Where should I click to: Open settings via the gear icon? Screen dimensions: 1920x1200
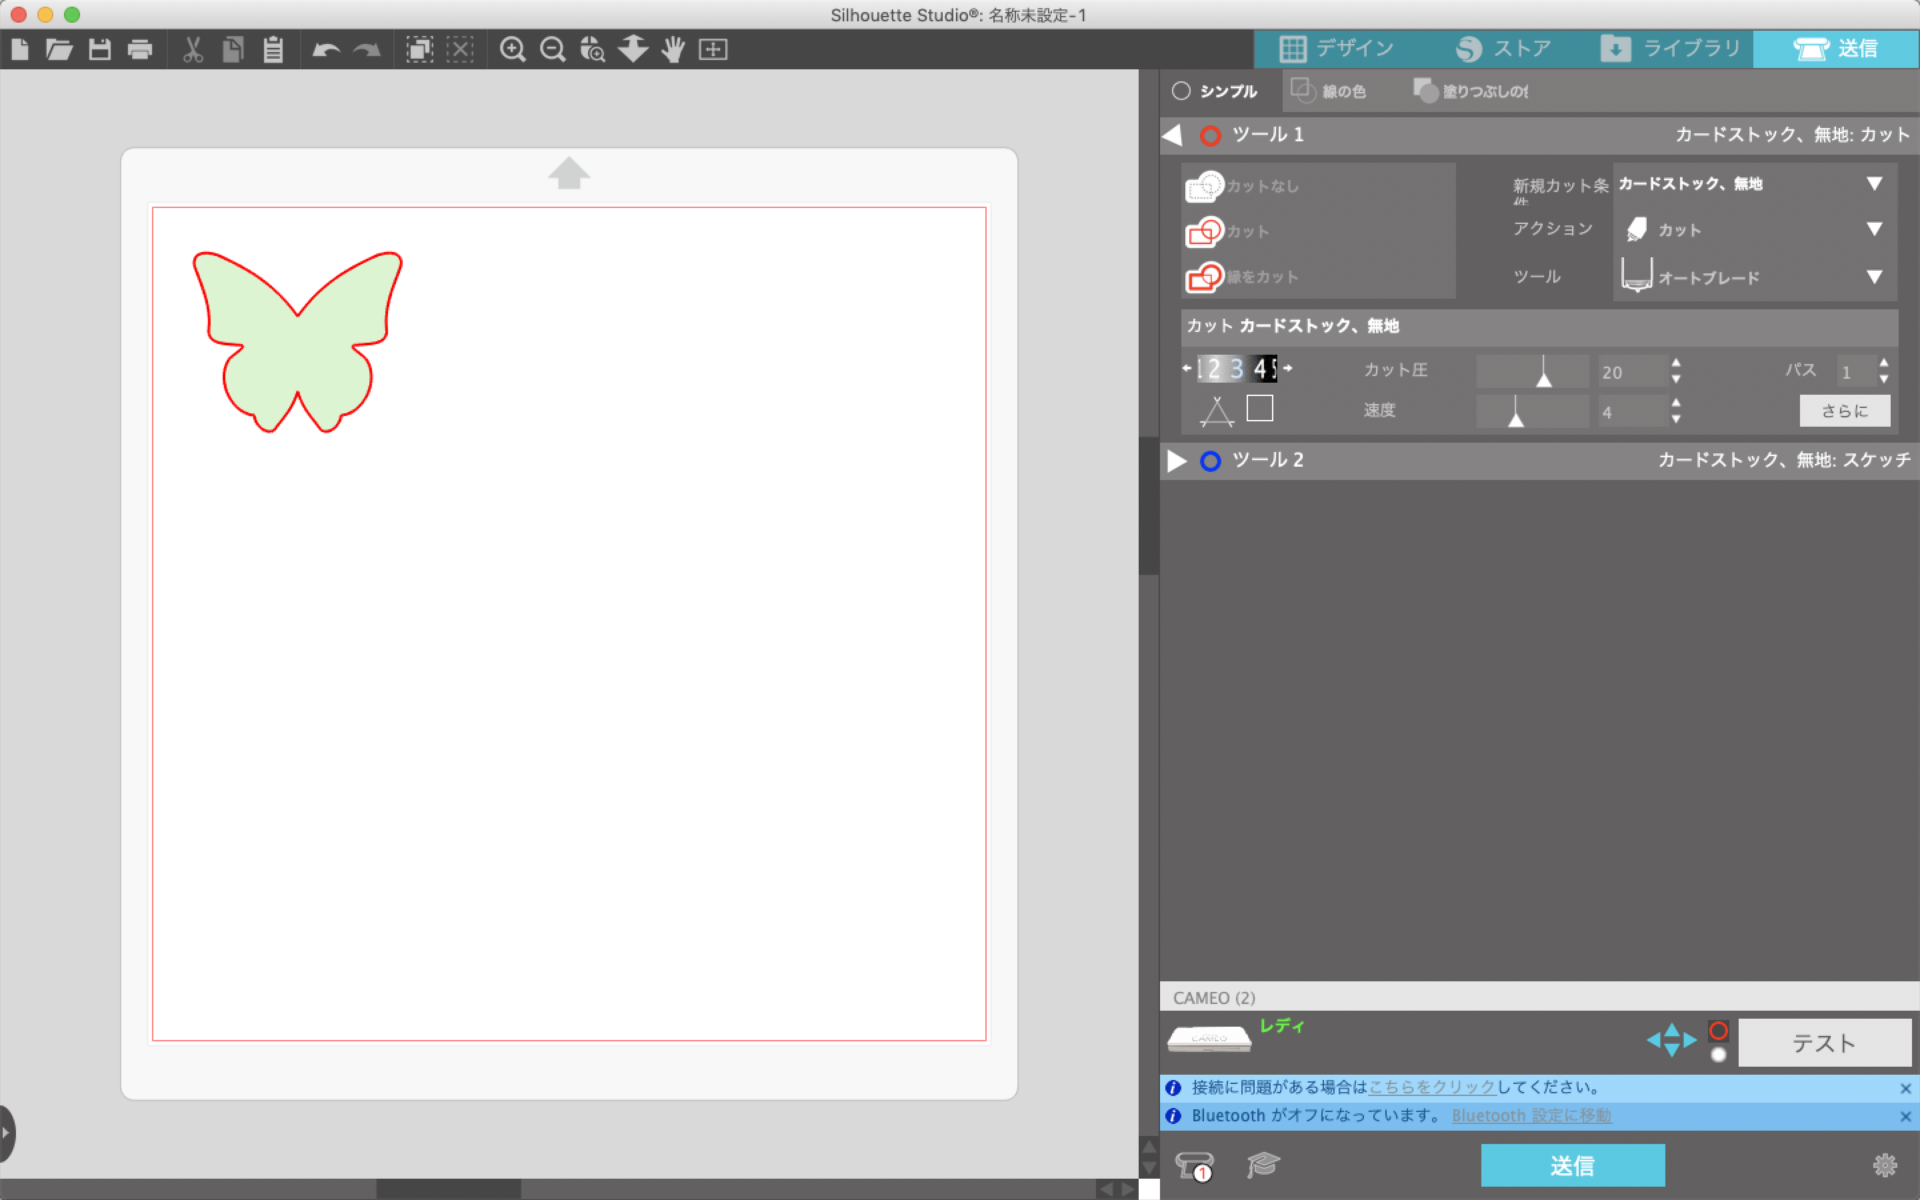pyautogui.click(x=1886, y=1165)
